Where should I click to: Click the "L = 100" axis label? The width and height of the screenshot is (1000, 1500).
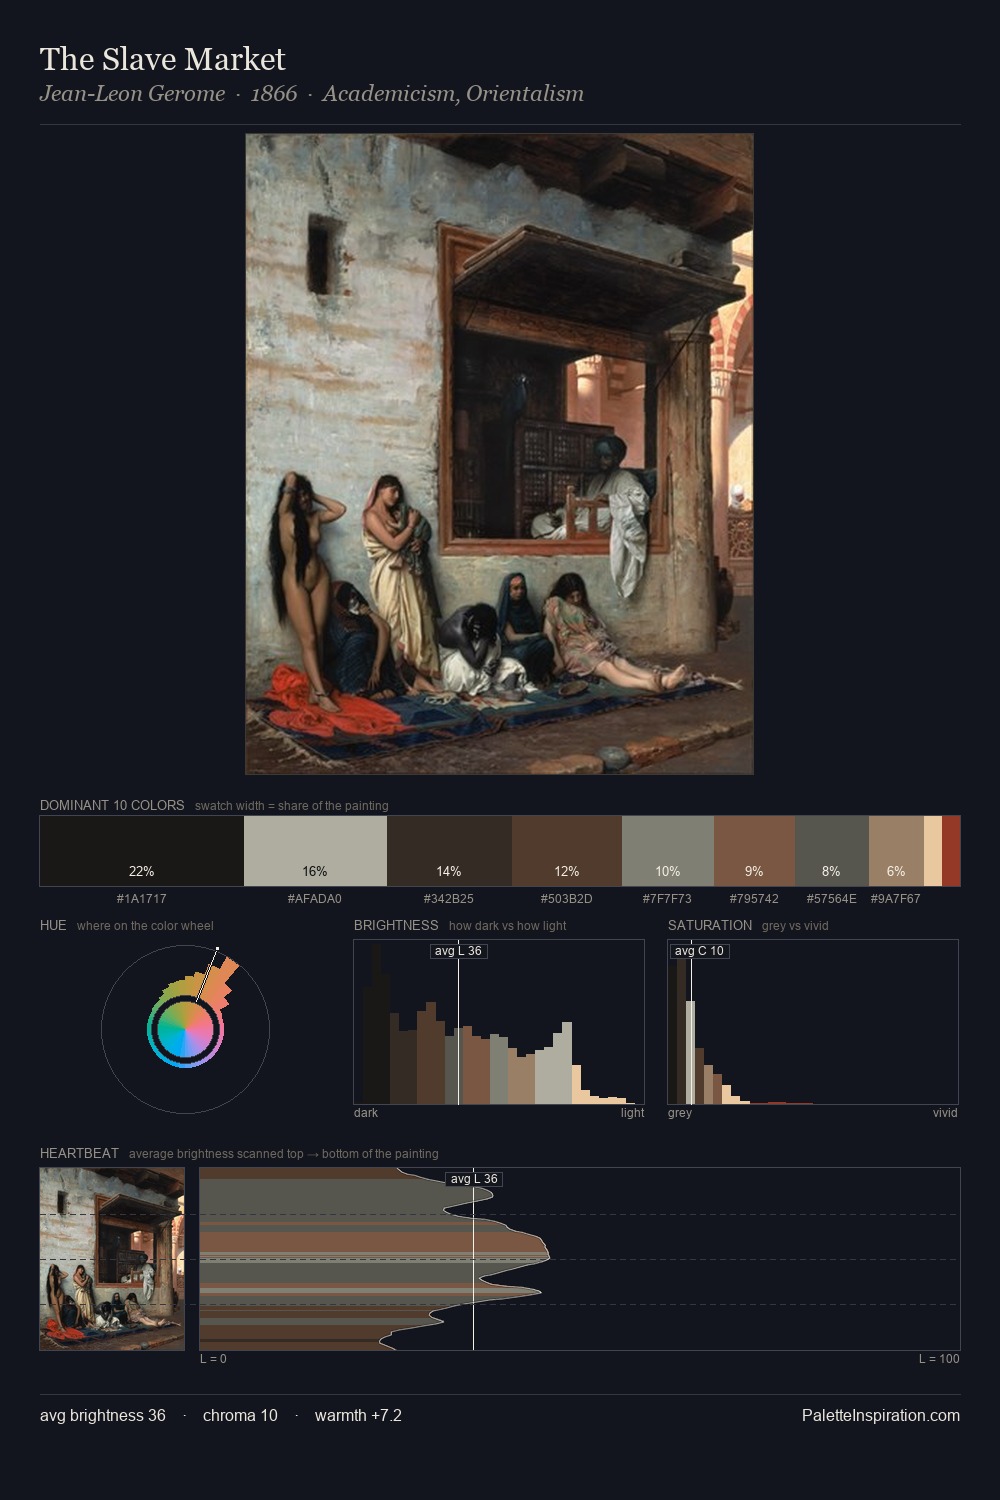939,1359
